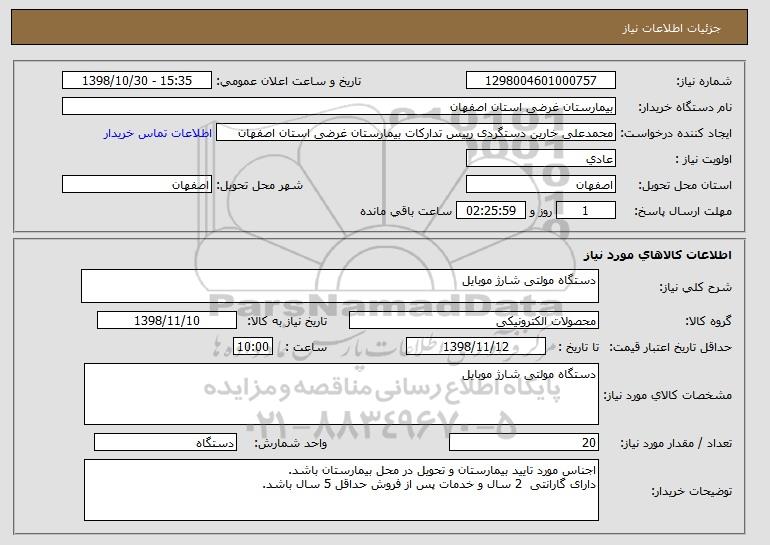Click the request creator name field

click(x=416, y=133)
